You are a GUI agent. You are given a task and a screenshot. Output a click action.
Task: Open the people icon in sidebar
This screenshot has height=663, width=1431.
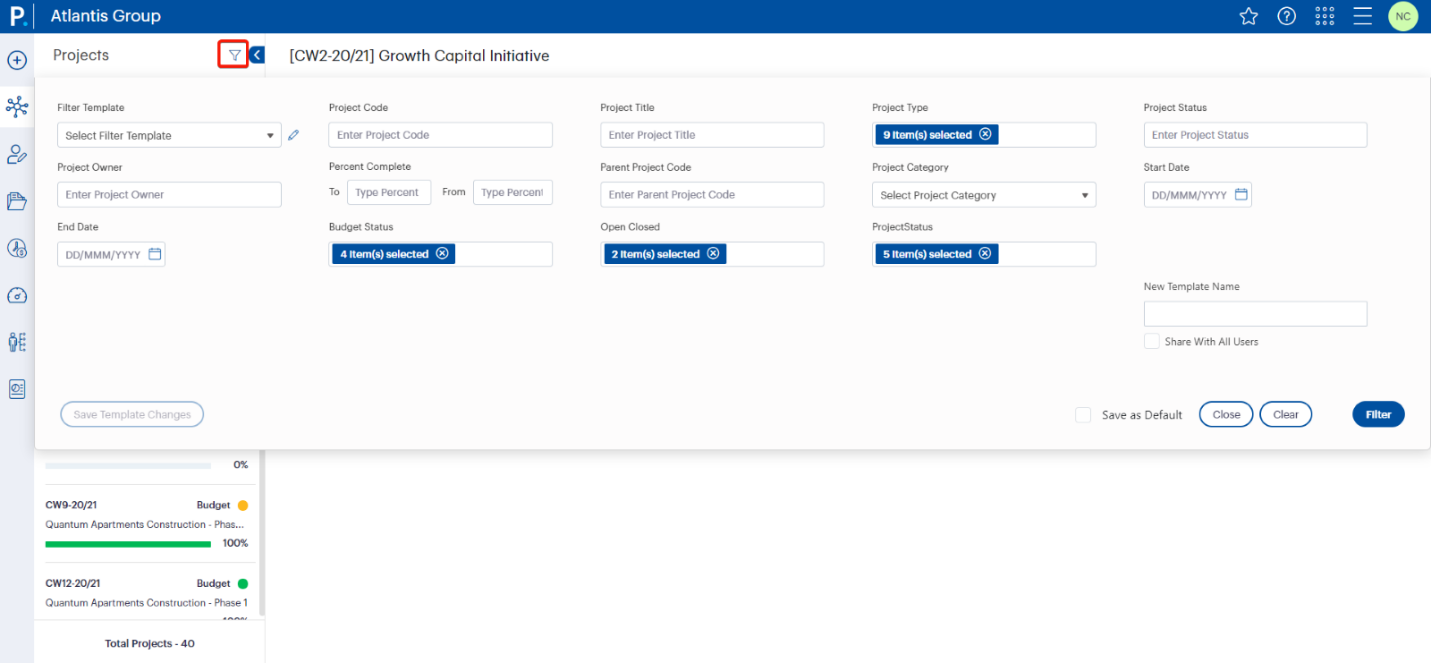[17, 153]
